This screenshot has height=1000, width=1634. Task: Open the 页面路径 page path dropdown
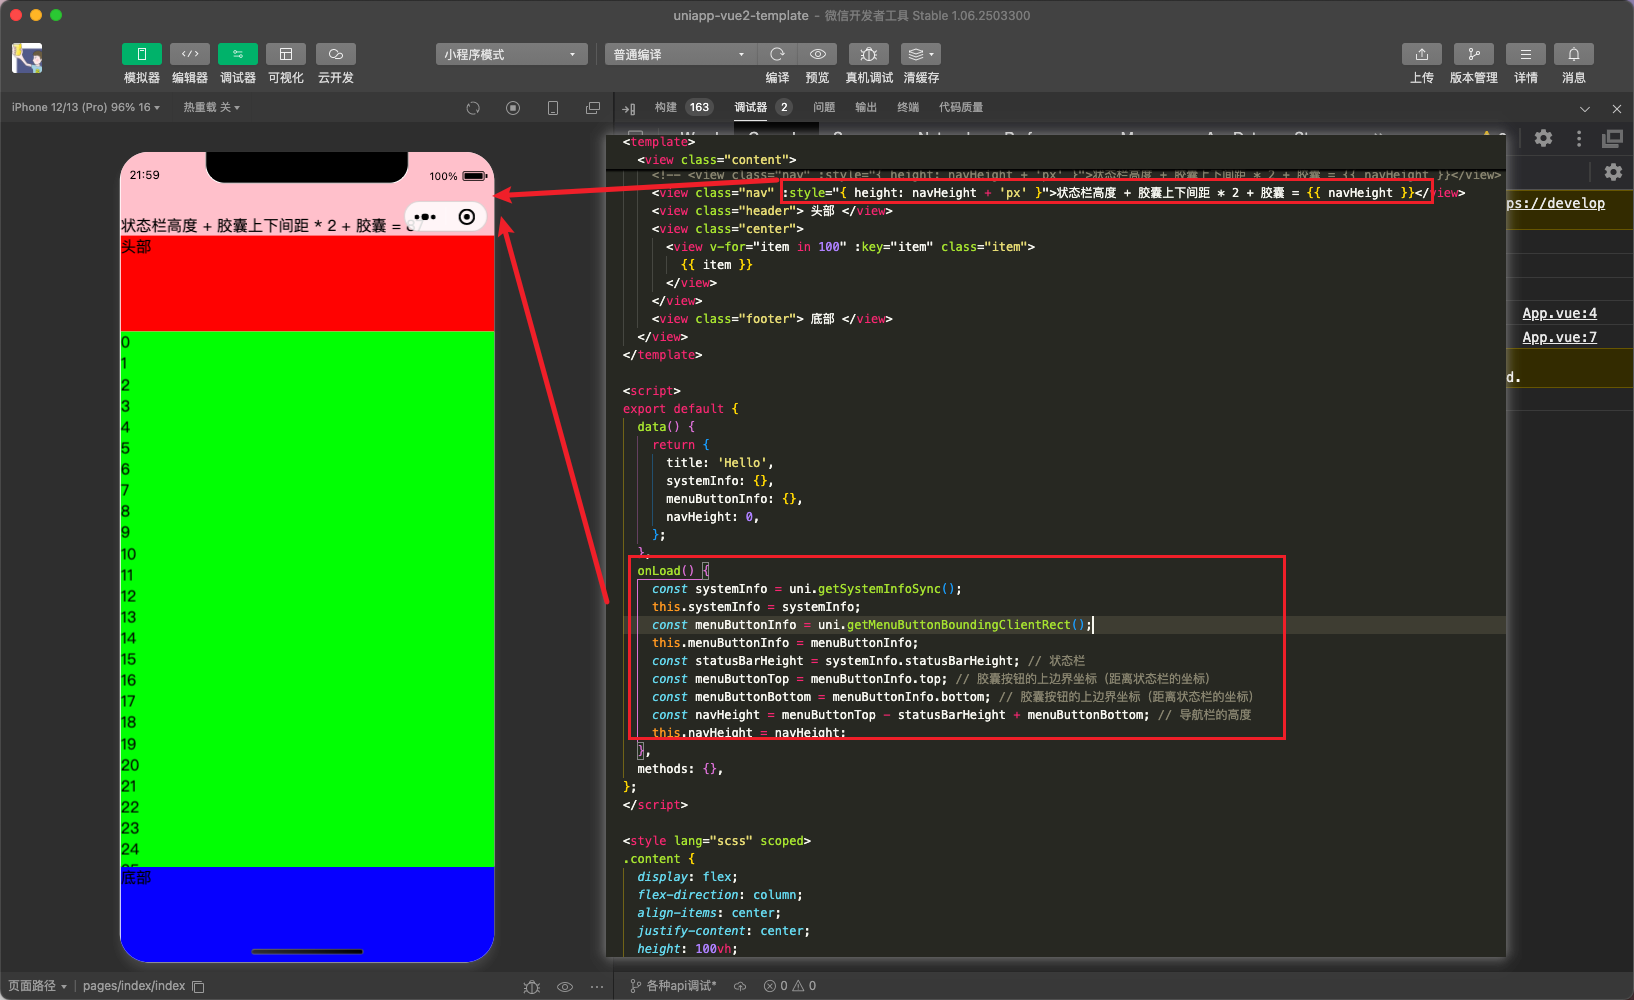tap(38, 986)
